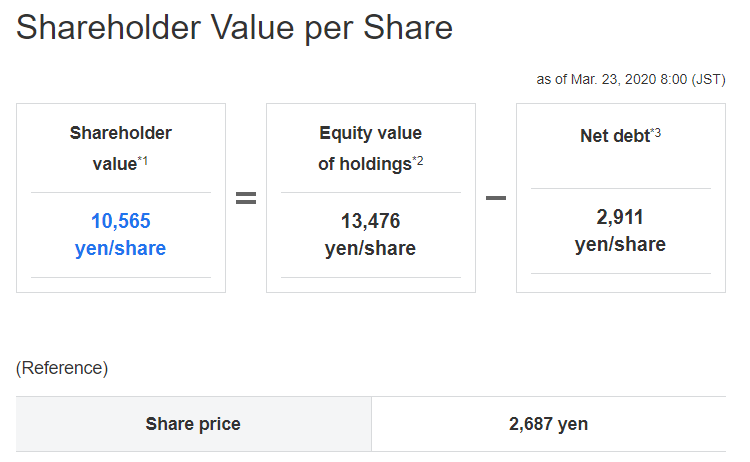The image size is (750, 462).
Task: Click yen/share text under 13,476
Action: click(371, 248)
